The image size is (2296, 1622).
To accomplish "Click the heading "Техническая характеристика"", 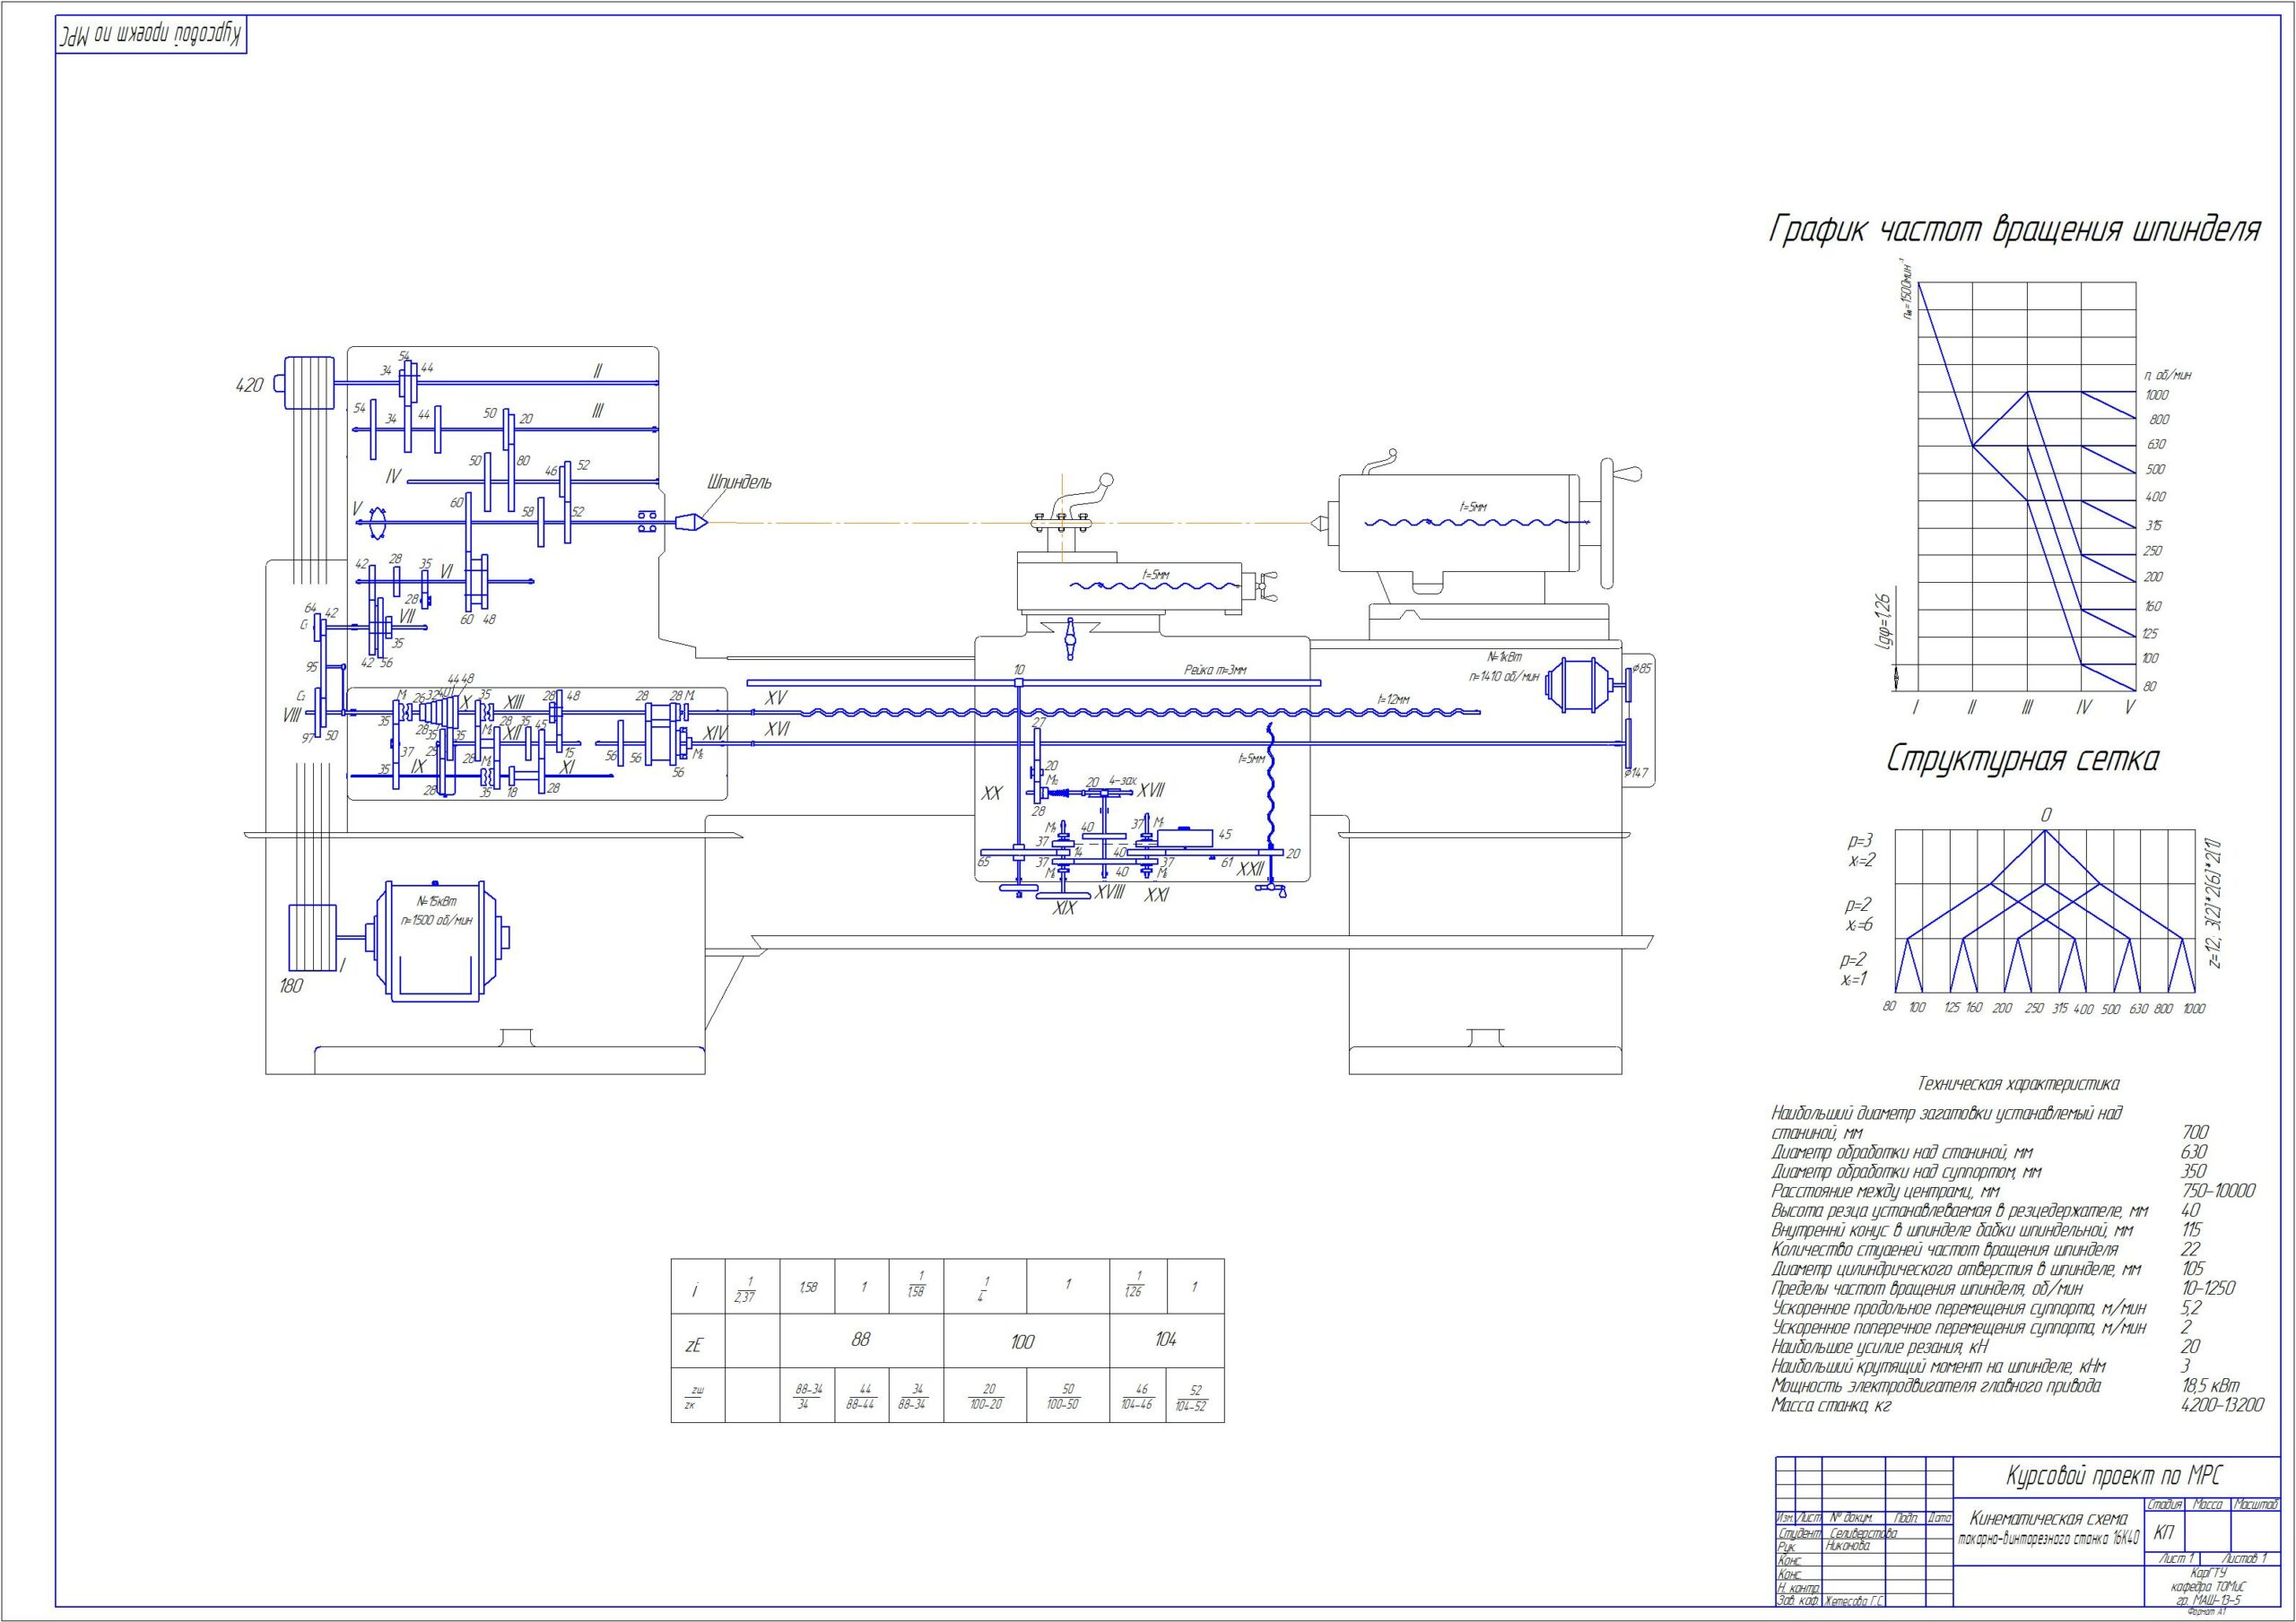I will pos(2018,1083).
